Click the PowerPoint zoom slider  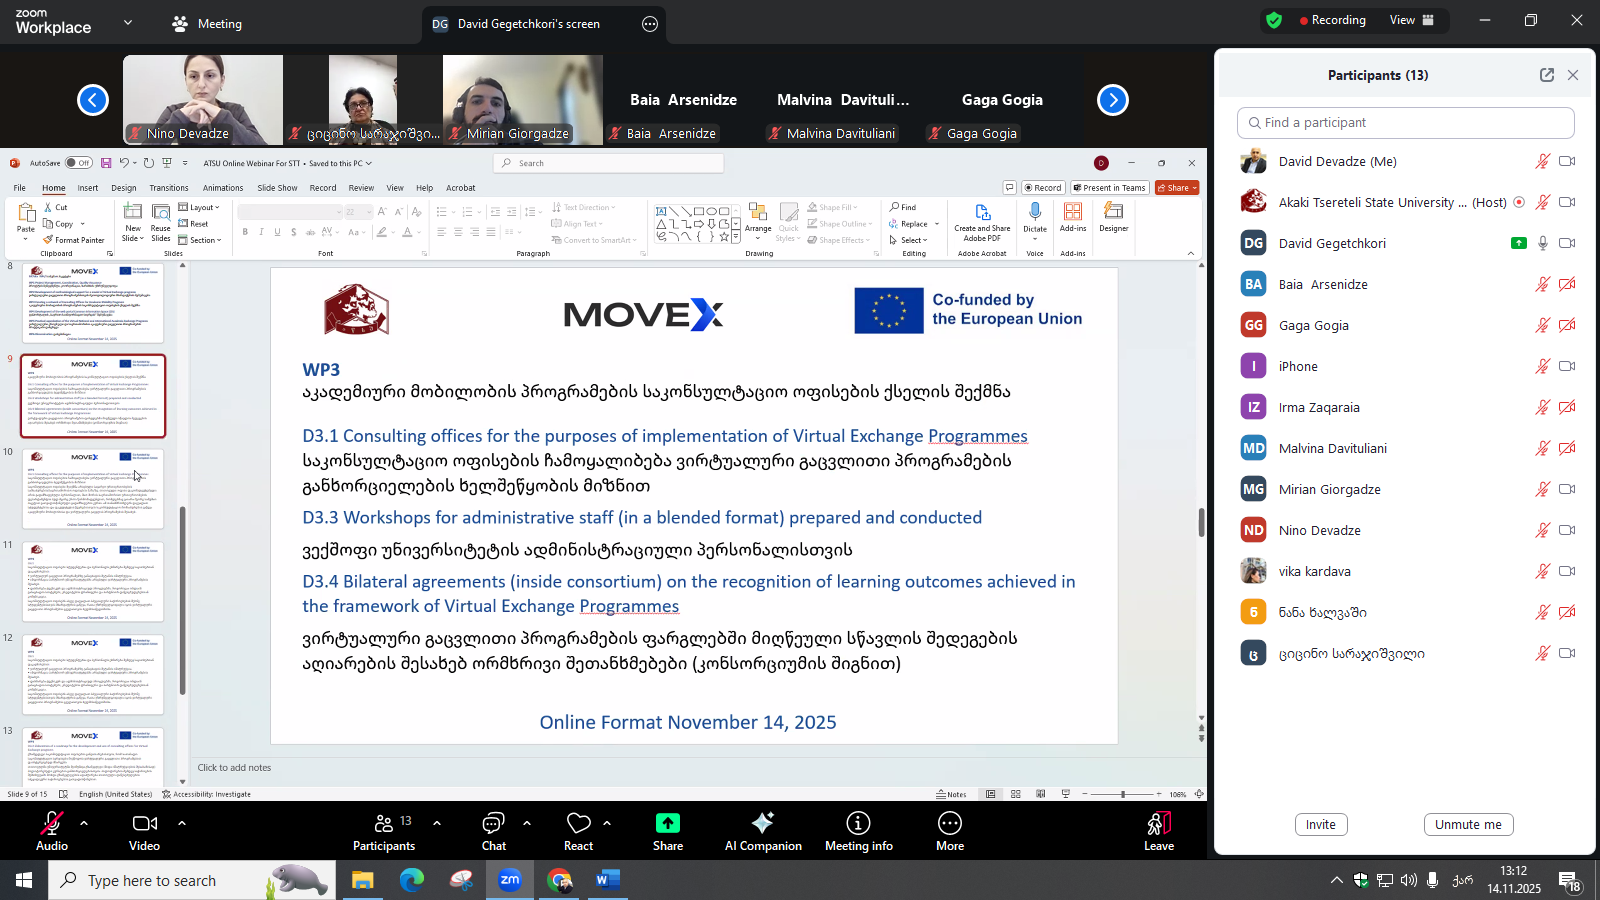(1123, 794)
